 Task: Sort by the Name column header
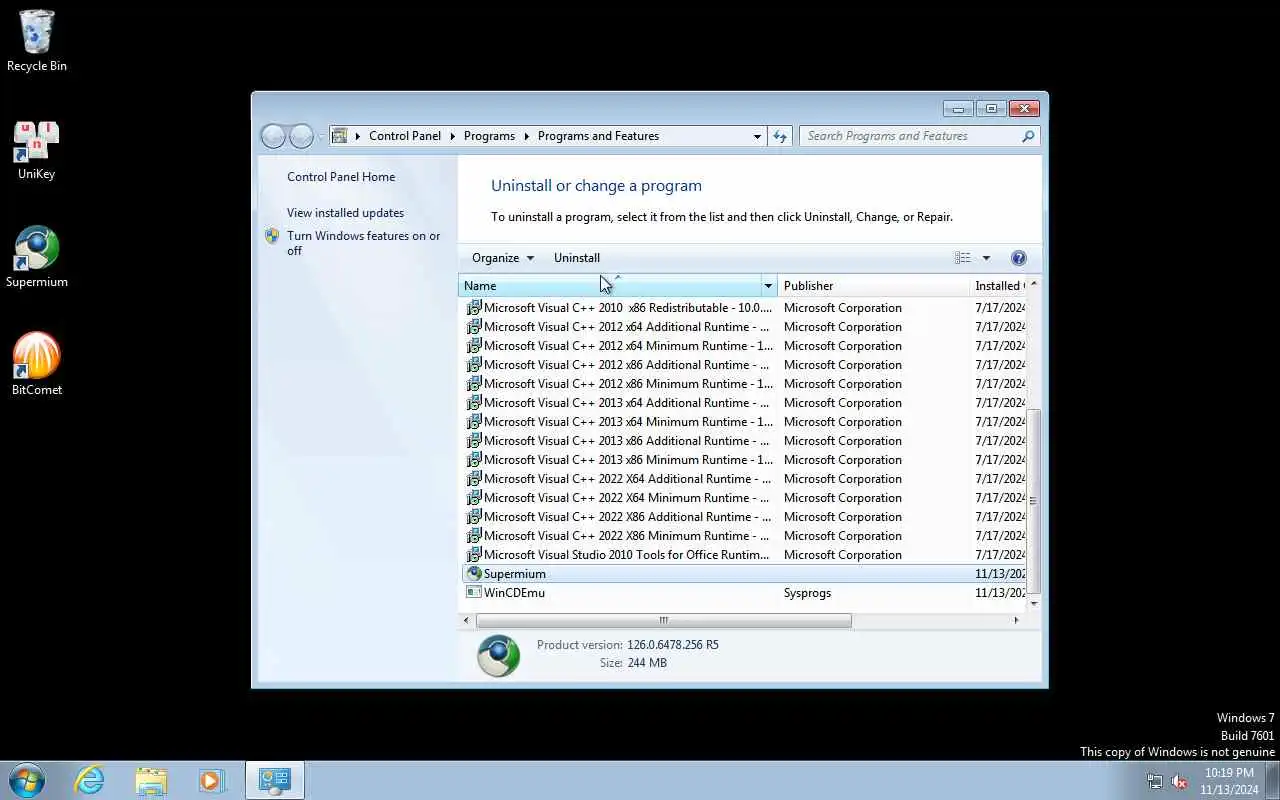coord(610,286)
